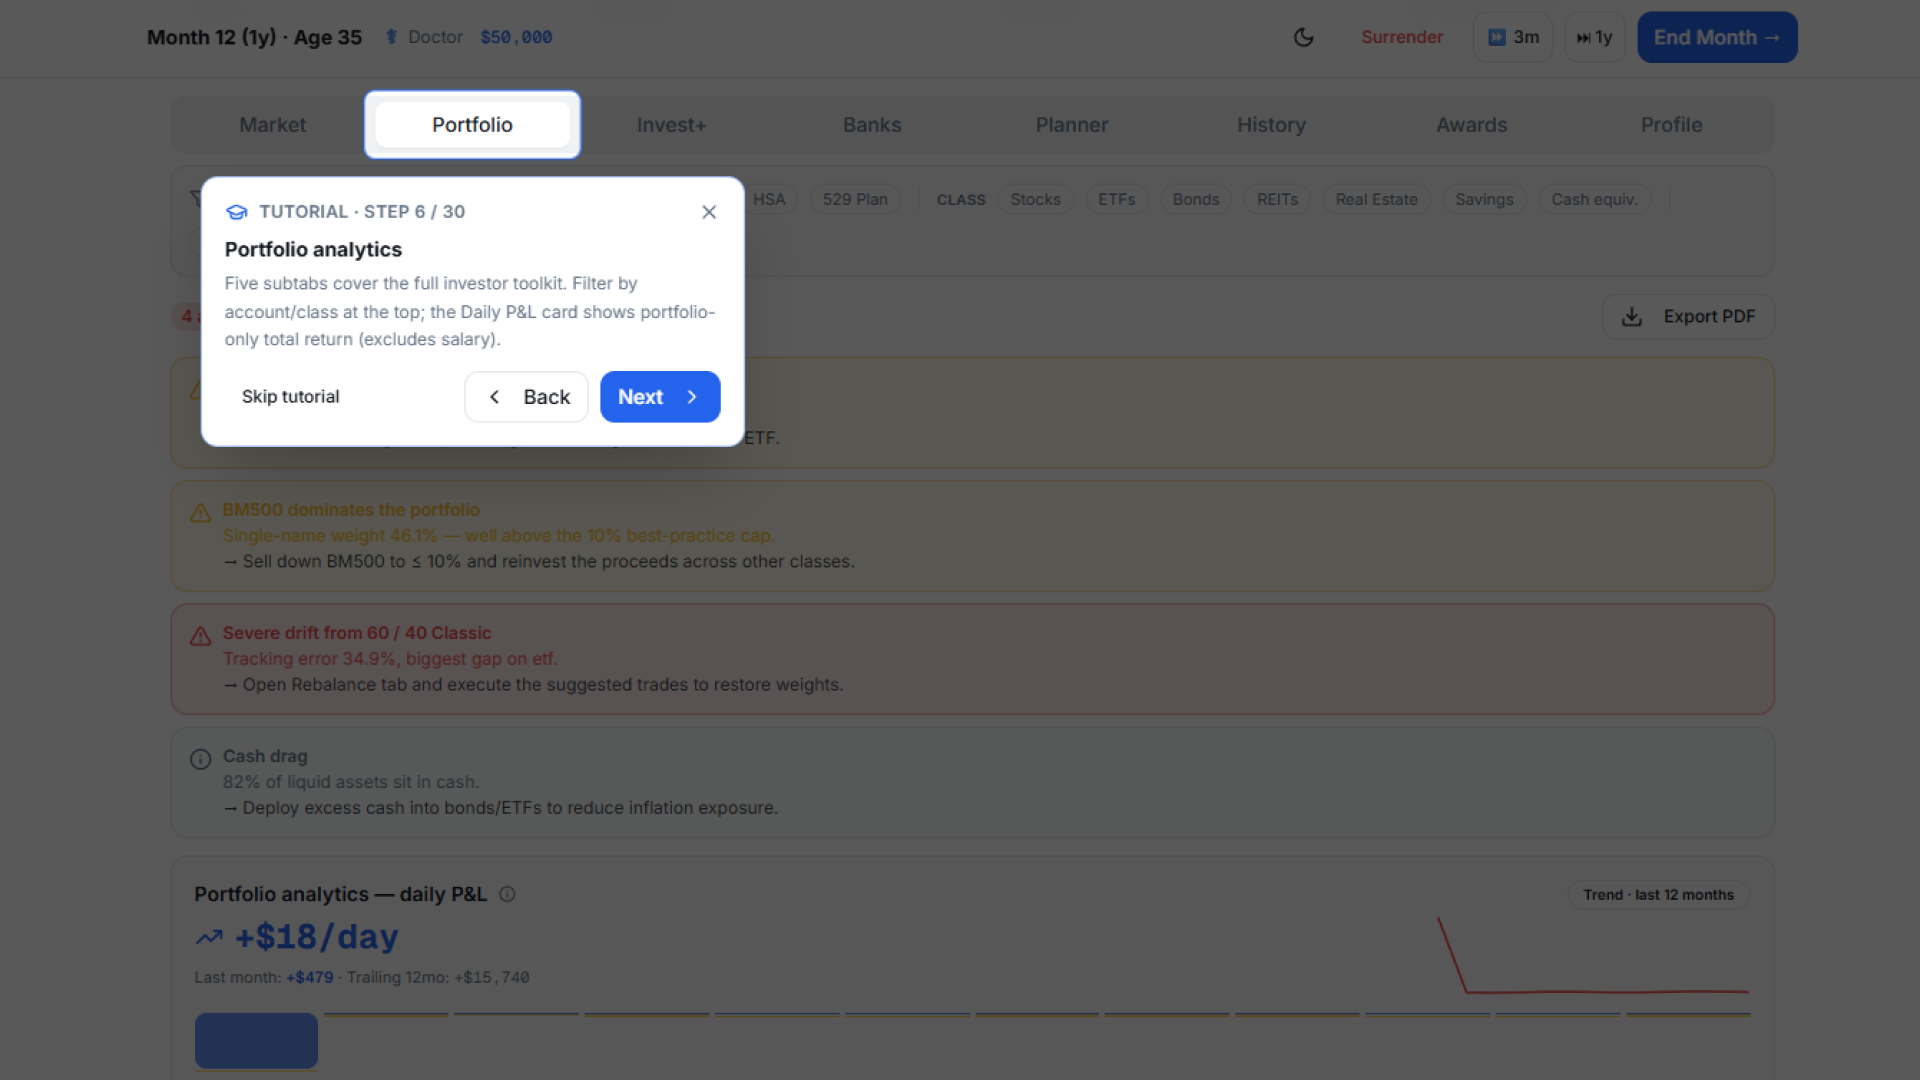The height and width of the screenshot is (1080, 1920).
Task: Filter by ETFs class
Action: pos(1116,199)
